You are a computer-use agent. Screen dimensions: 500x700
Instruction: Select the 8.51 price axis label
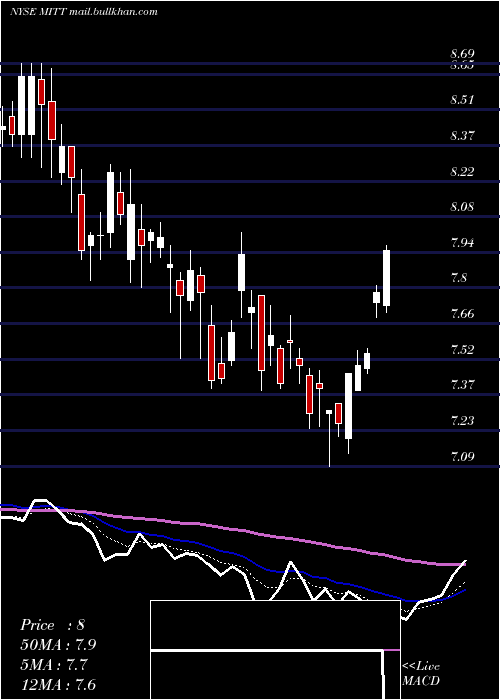(462, 100)
